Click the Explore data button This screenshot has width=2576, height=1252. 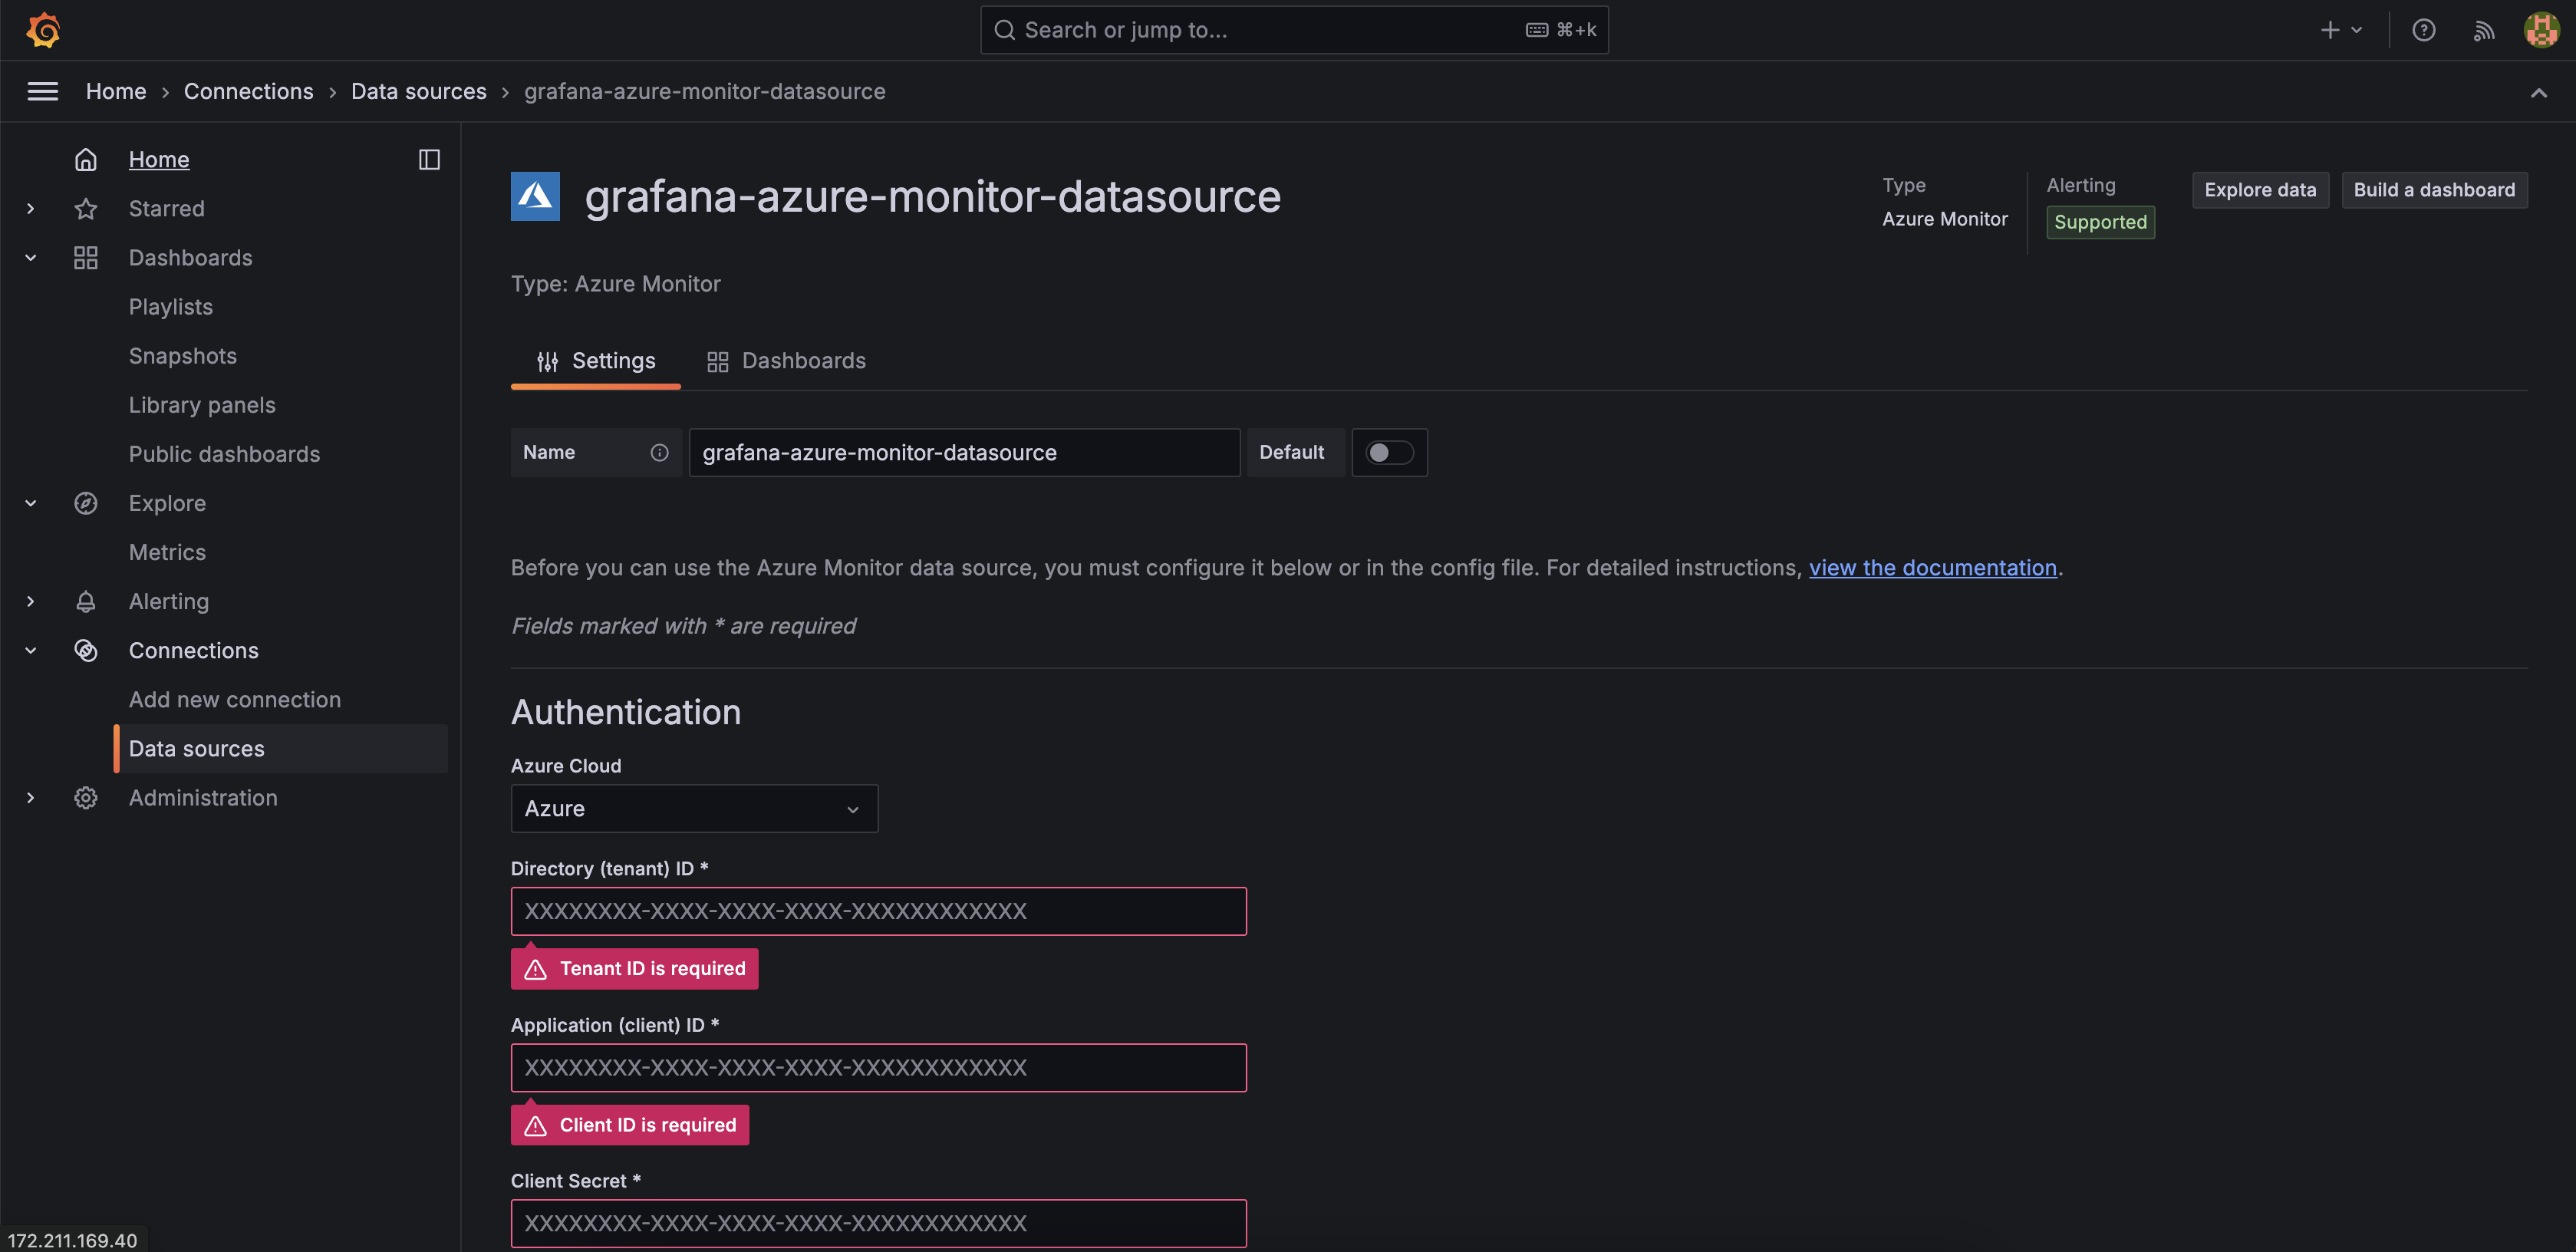click(x=2259, y=190)
